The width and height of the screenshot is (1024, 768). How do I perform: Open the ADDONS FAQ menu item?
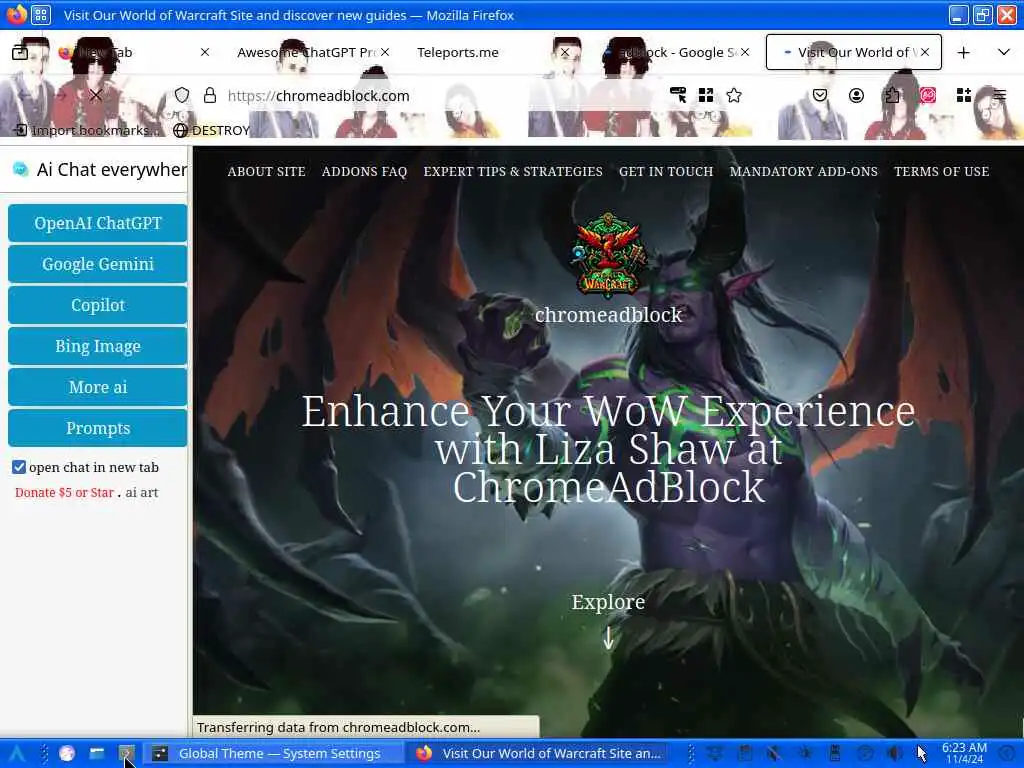tap(364, 171)
